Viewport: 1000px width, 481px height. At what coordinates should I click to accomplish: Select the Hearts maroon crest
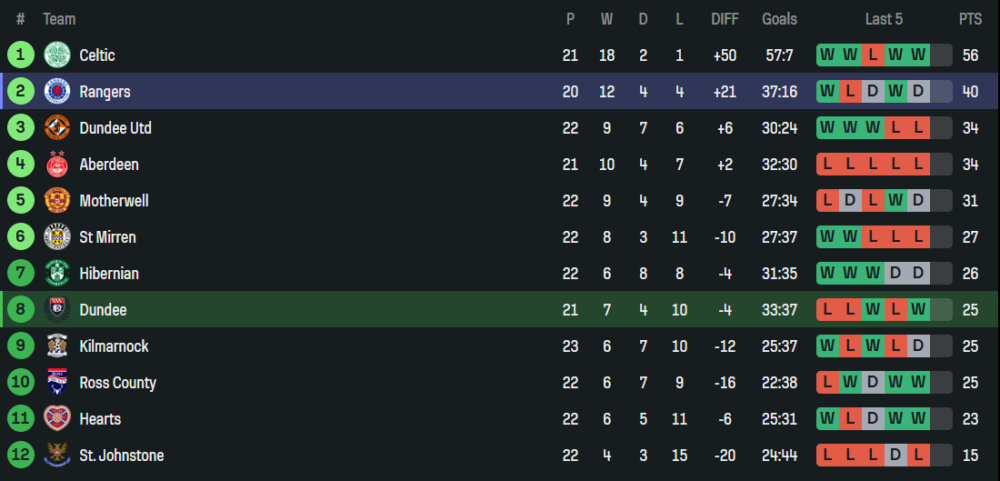click(55, 419)
